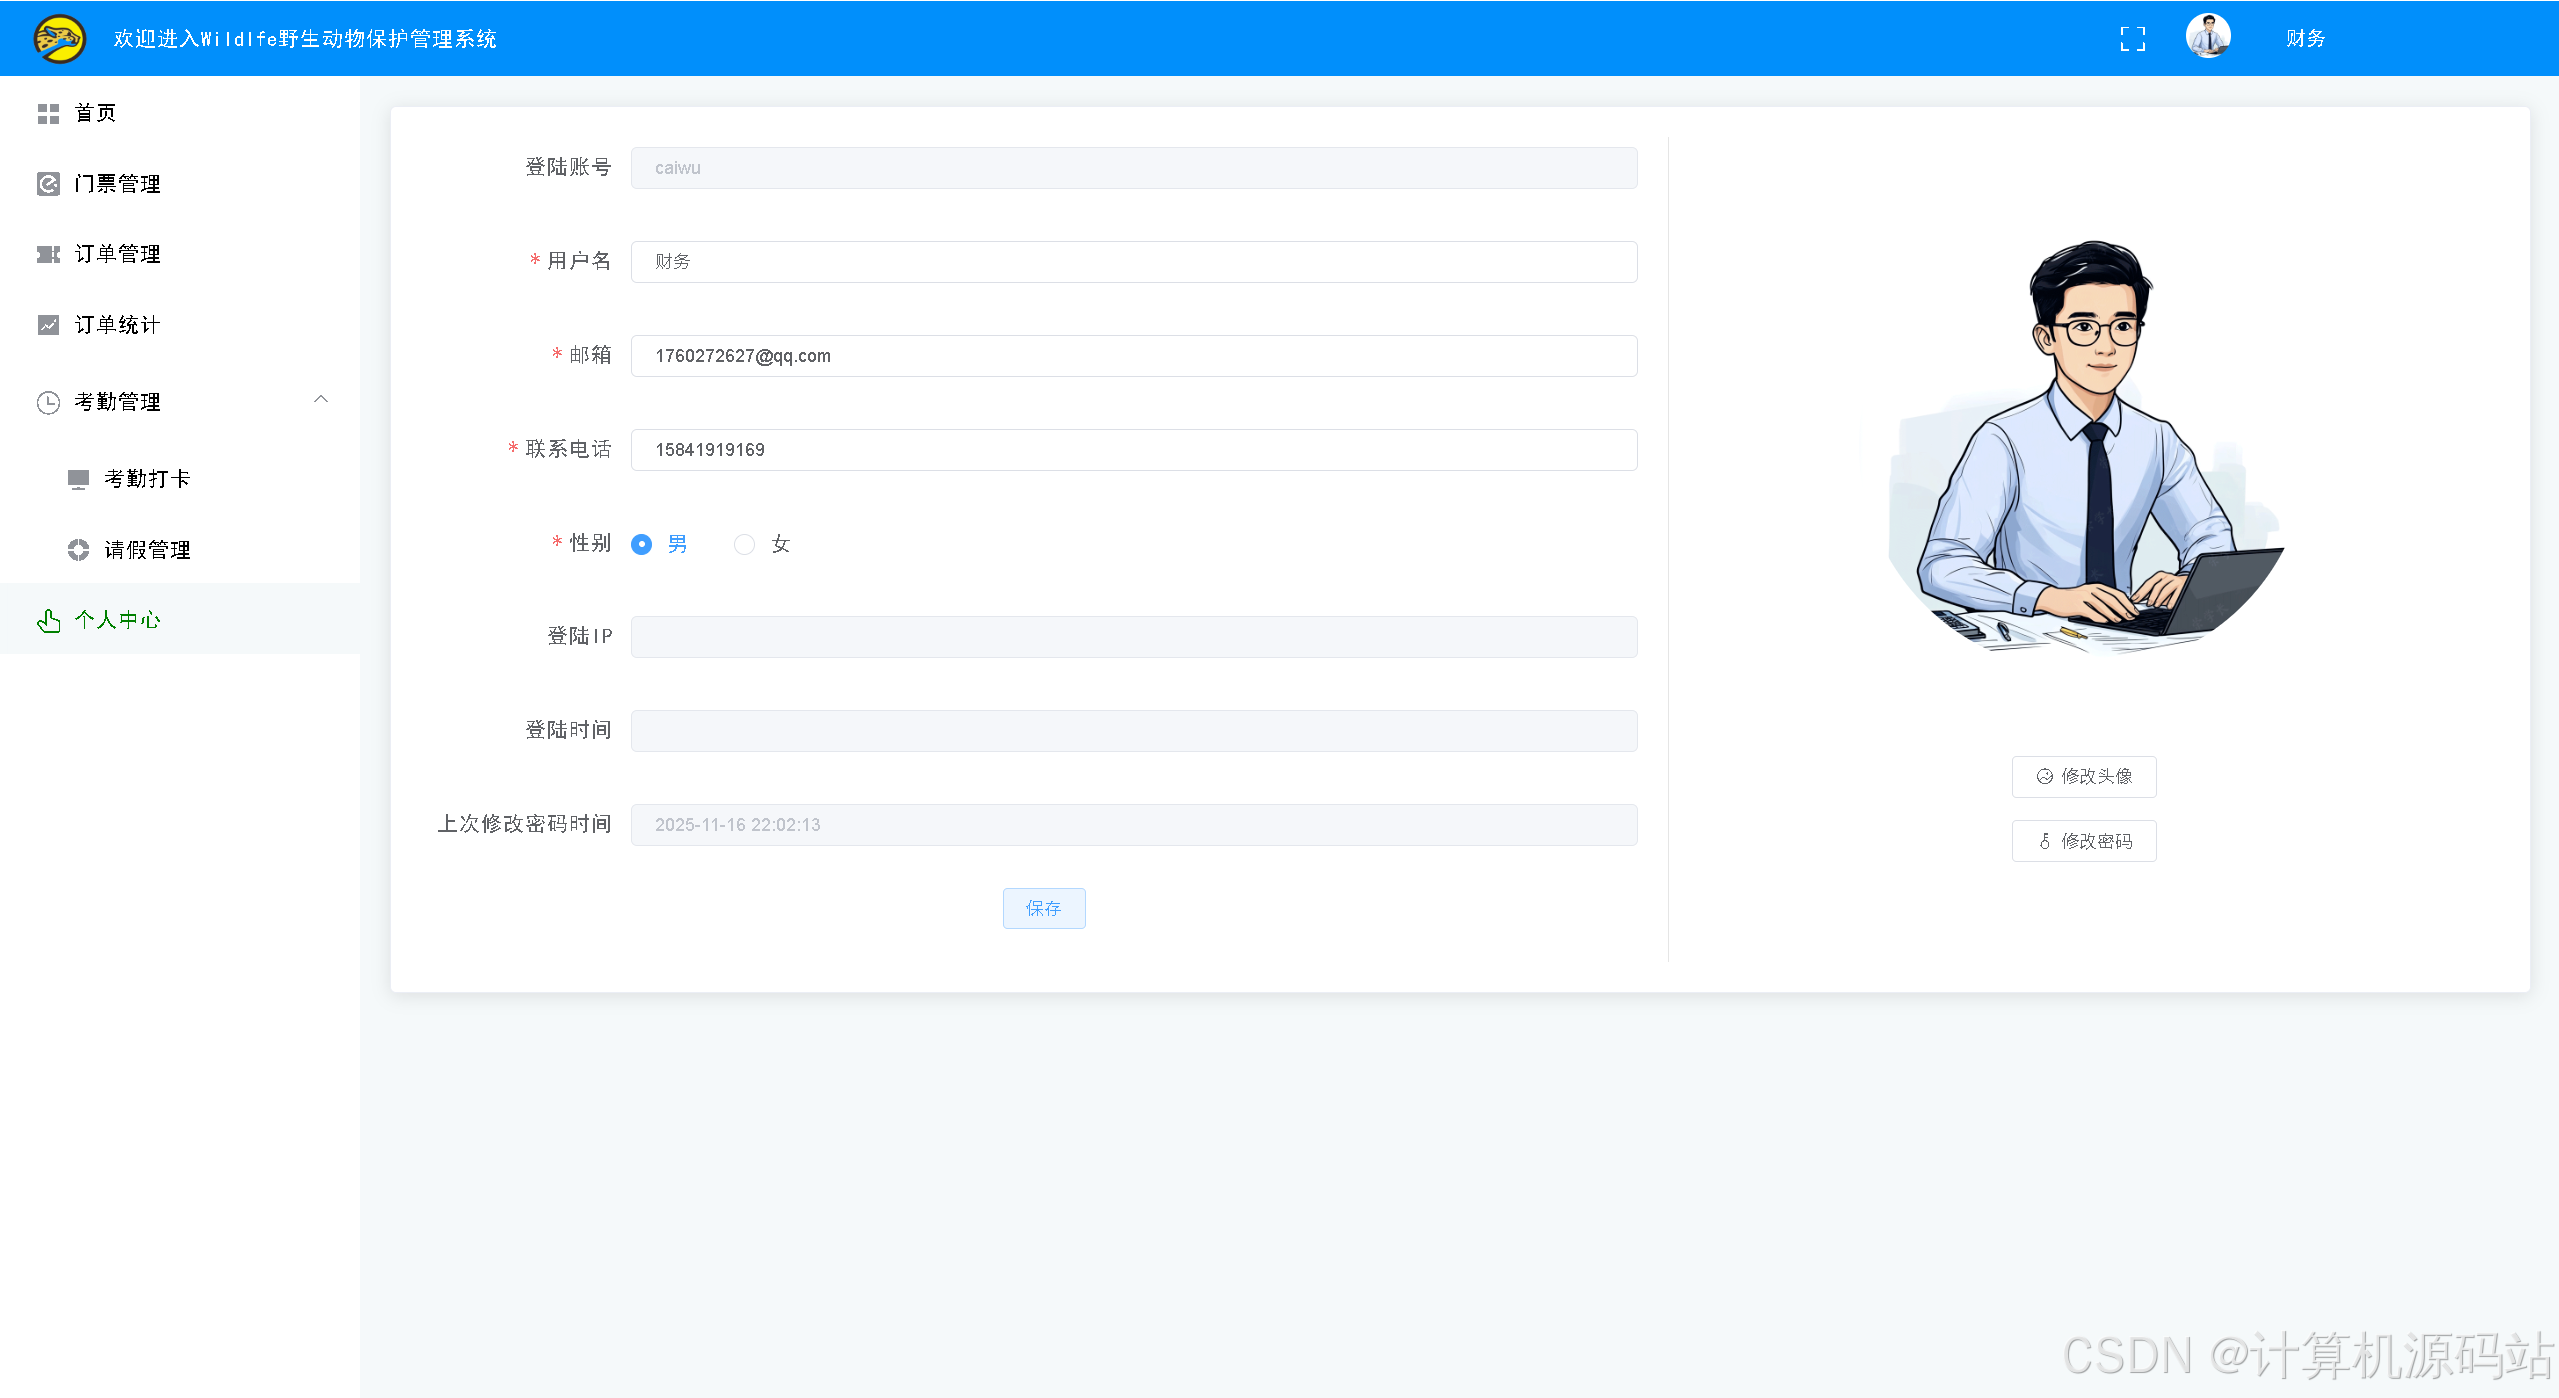Click the smiley icon in 修改头像
This screenshot has width=2559, height=1398.
click(x=2045, y=777)
